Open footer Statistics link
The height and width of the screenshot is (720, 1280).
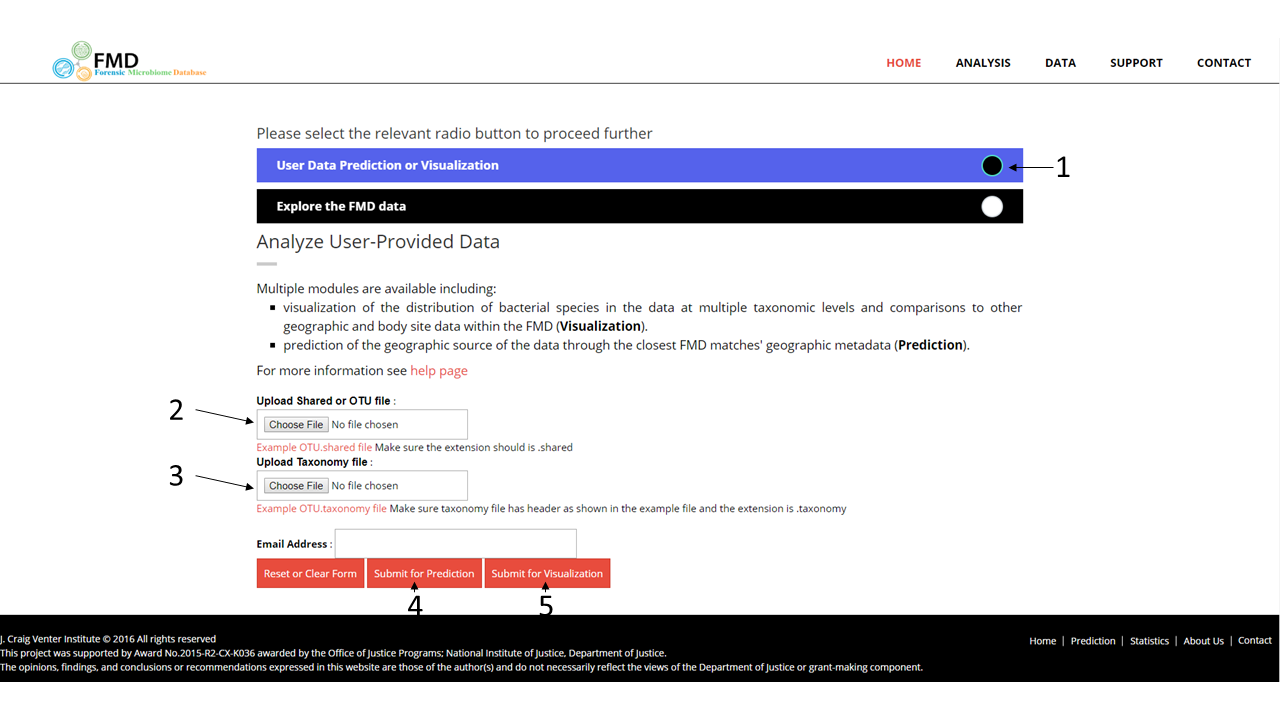click(1149, 641)
